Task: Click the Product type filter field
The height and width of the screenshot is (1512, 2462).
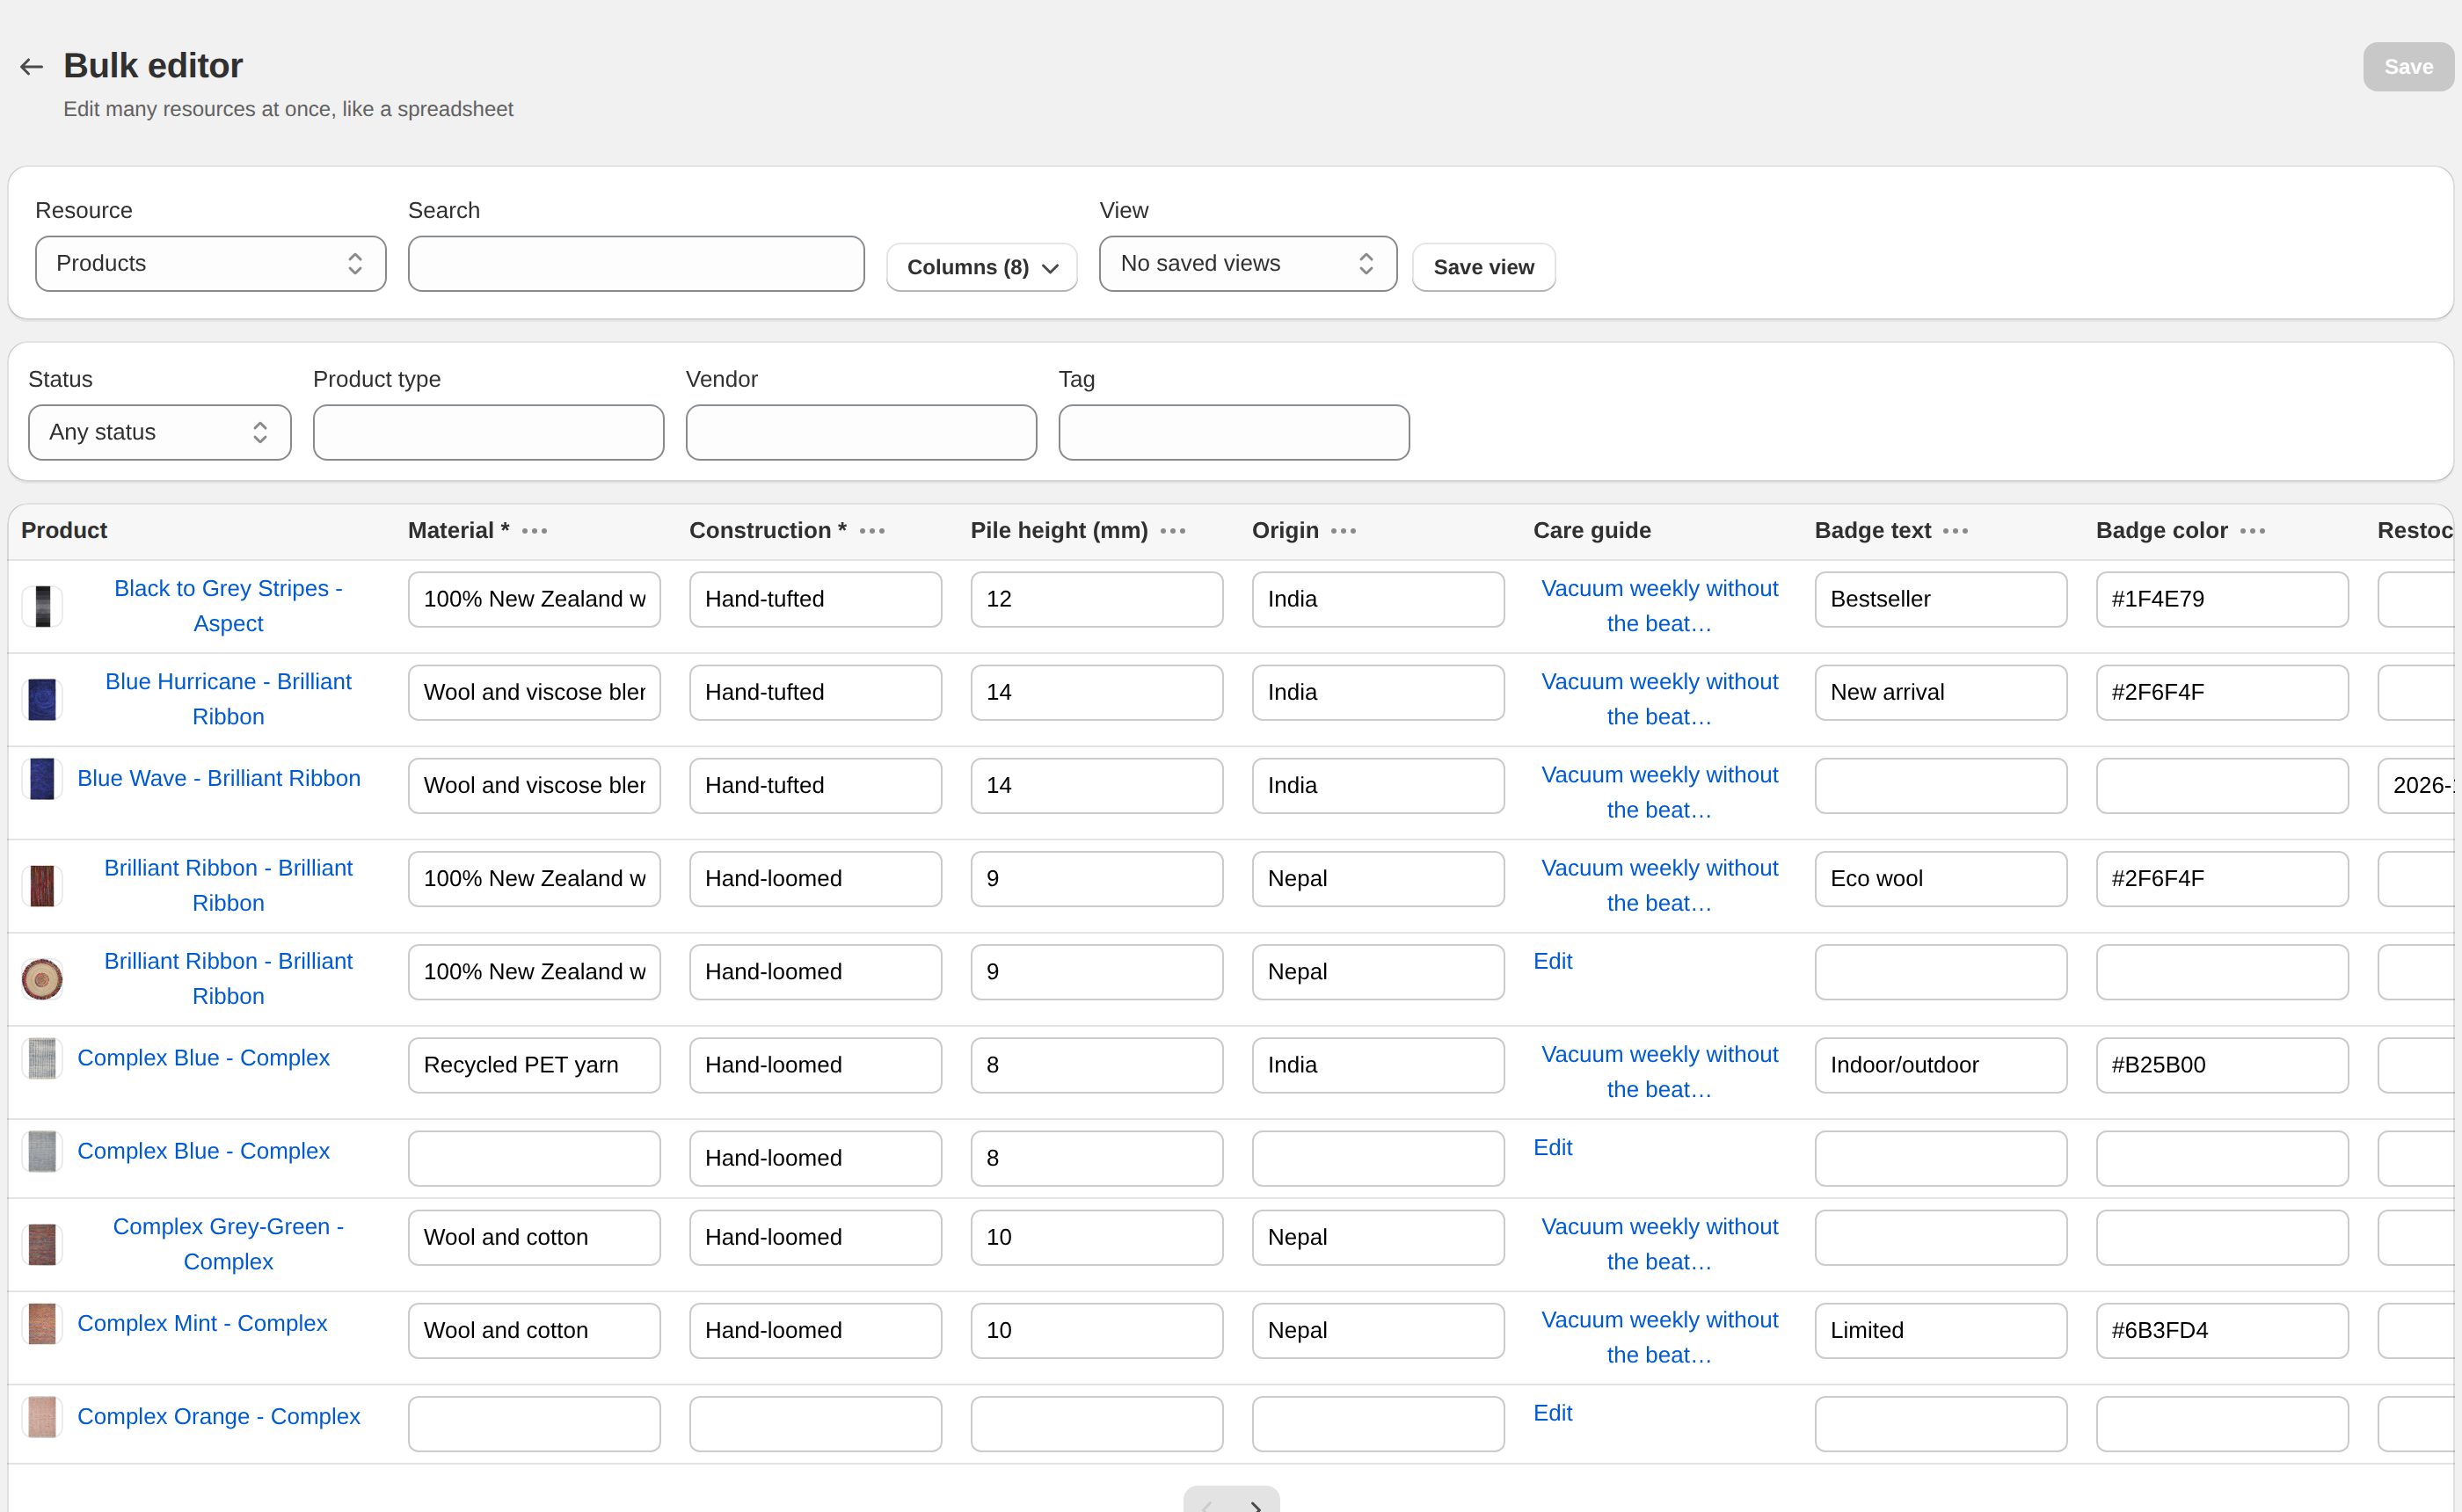Action: point(489,433)
